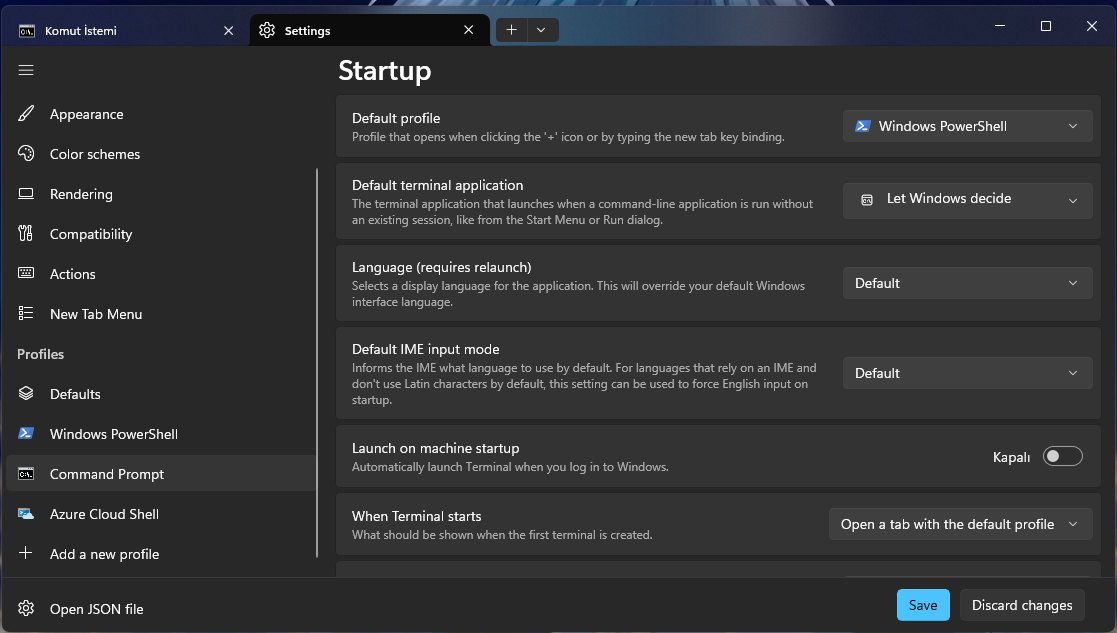Screen dimensions: 1117x633
Task: Expand the Default profile dropdown
Action: pos(967,126)
